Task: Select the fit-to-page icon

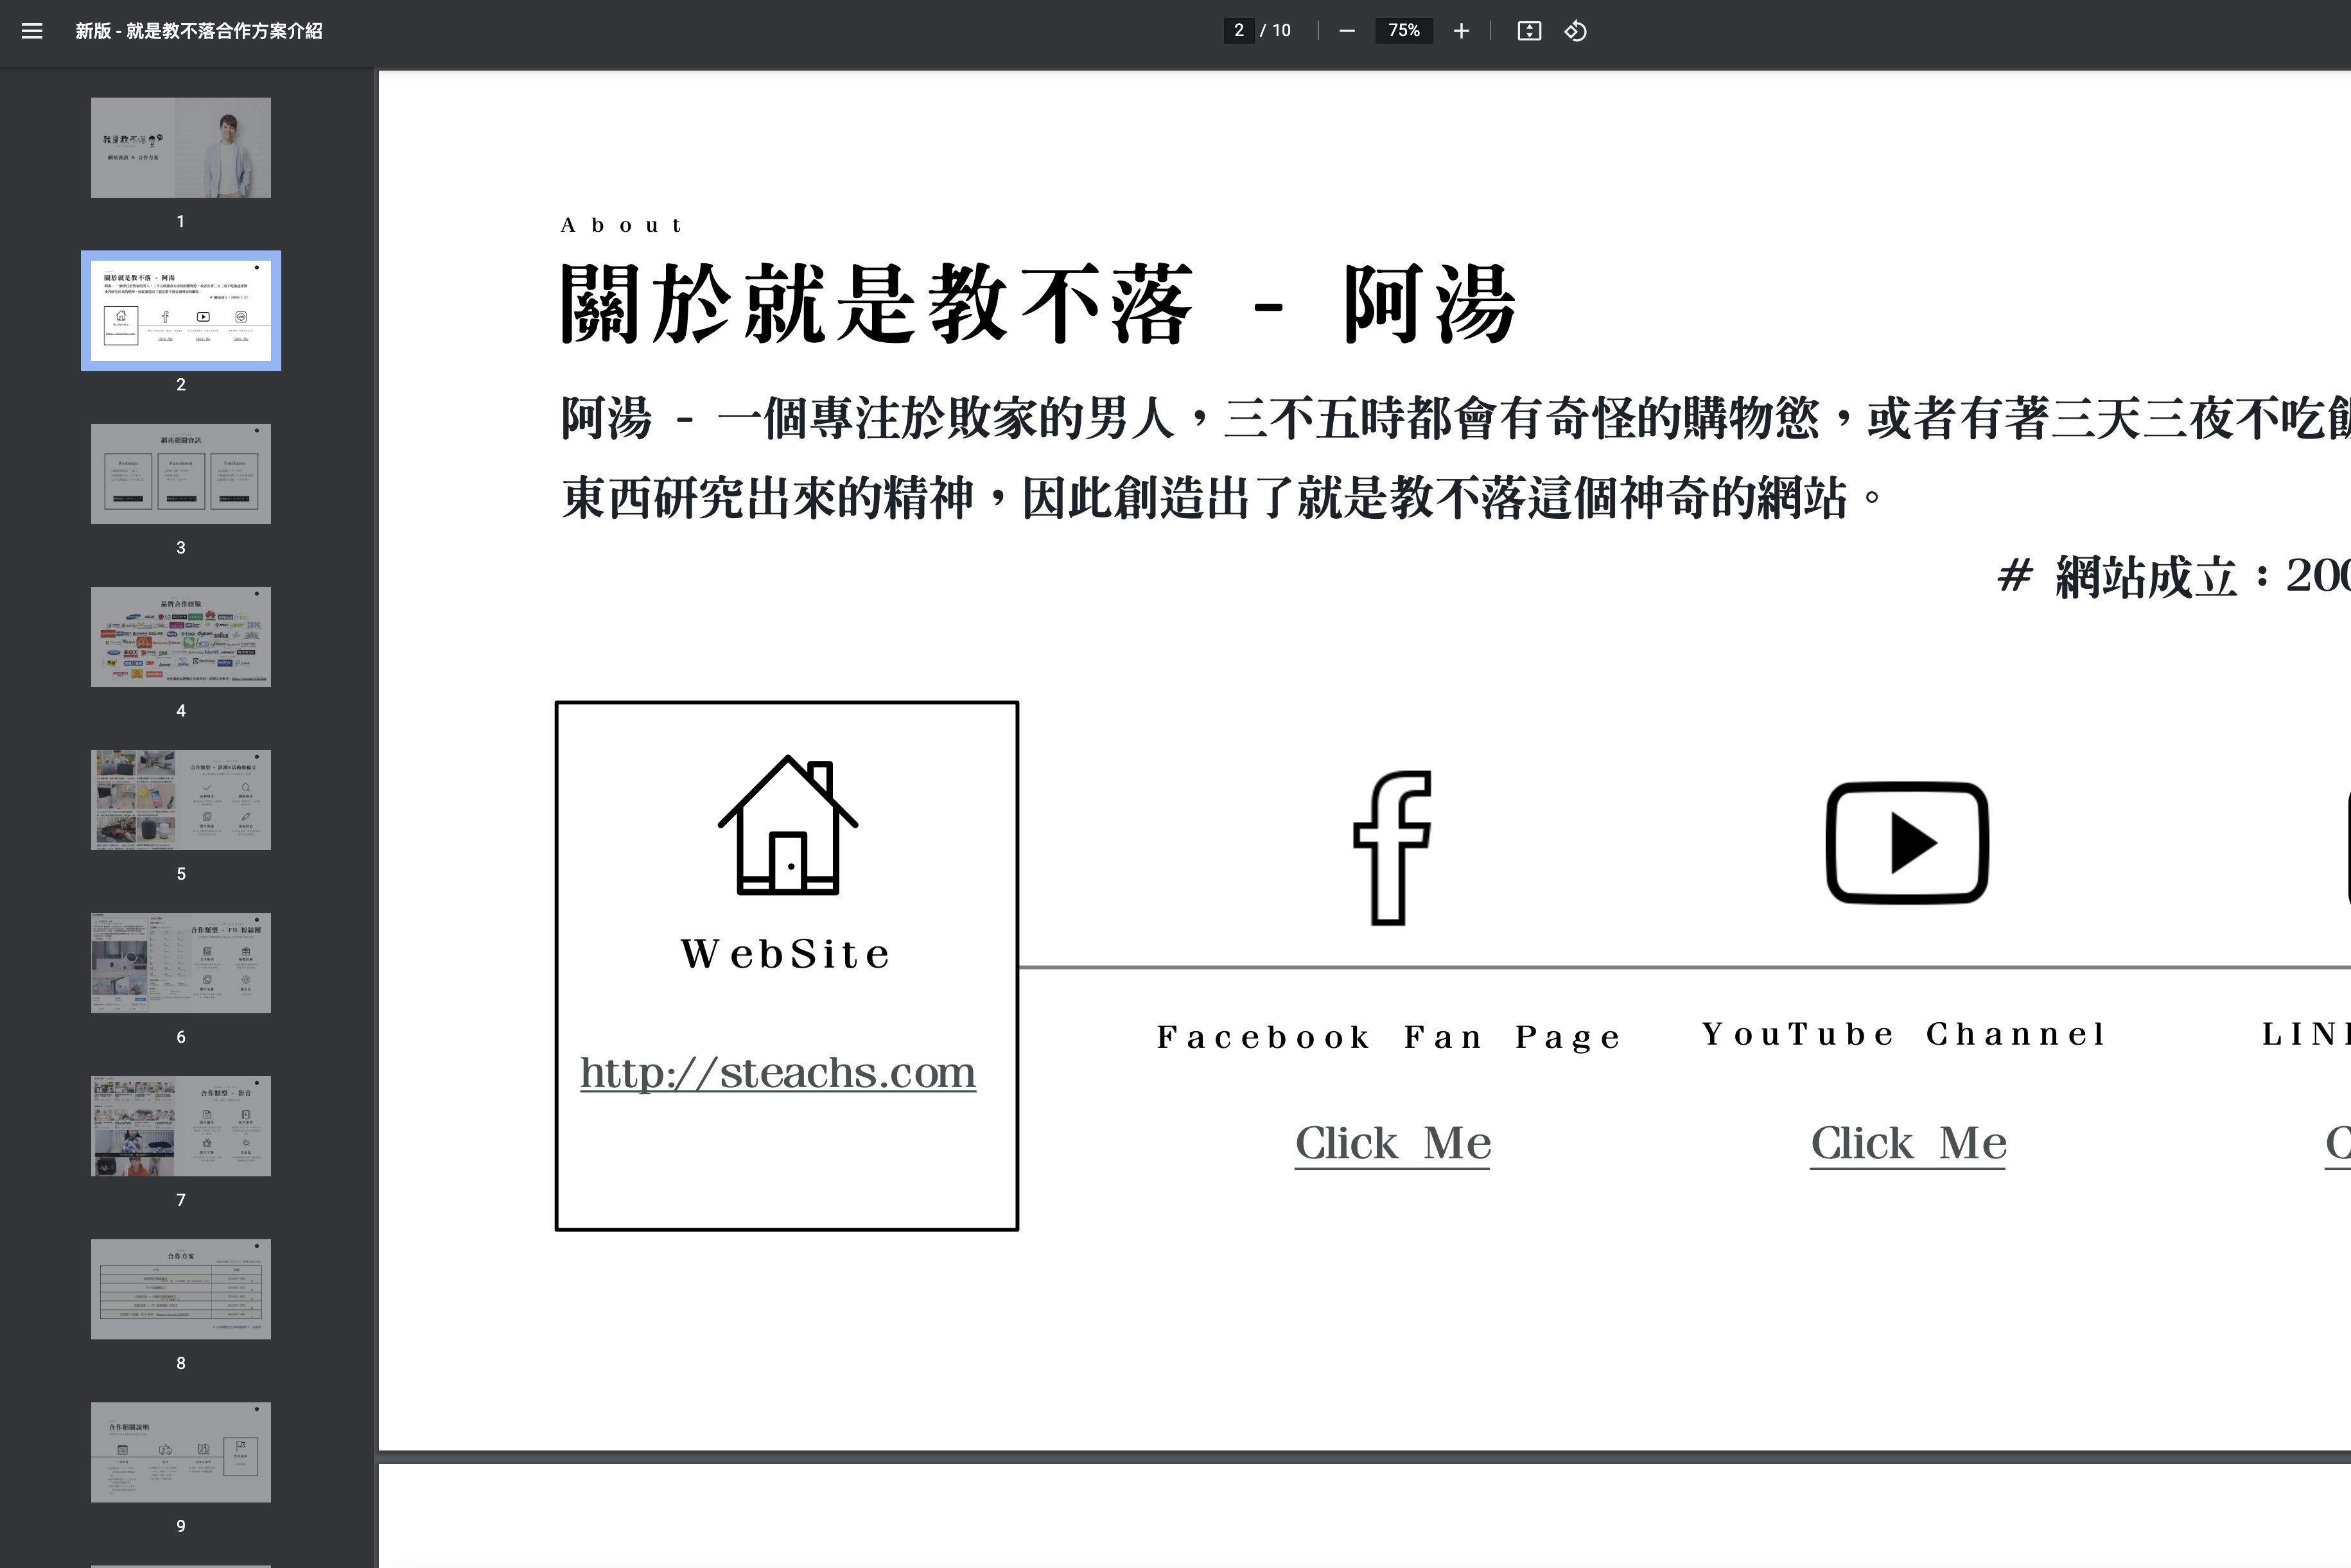Action: 1529,31
